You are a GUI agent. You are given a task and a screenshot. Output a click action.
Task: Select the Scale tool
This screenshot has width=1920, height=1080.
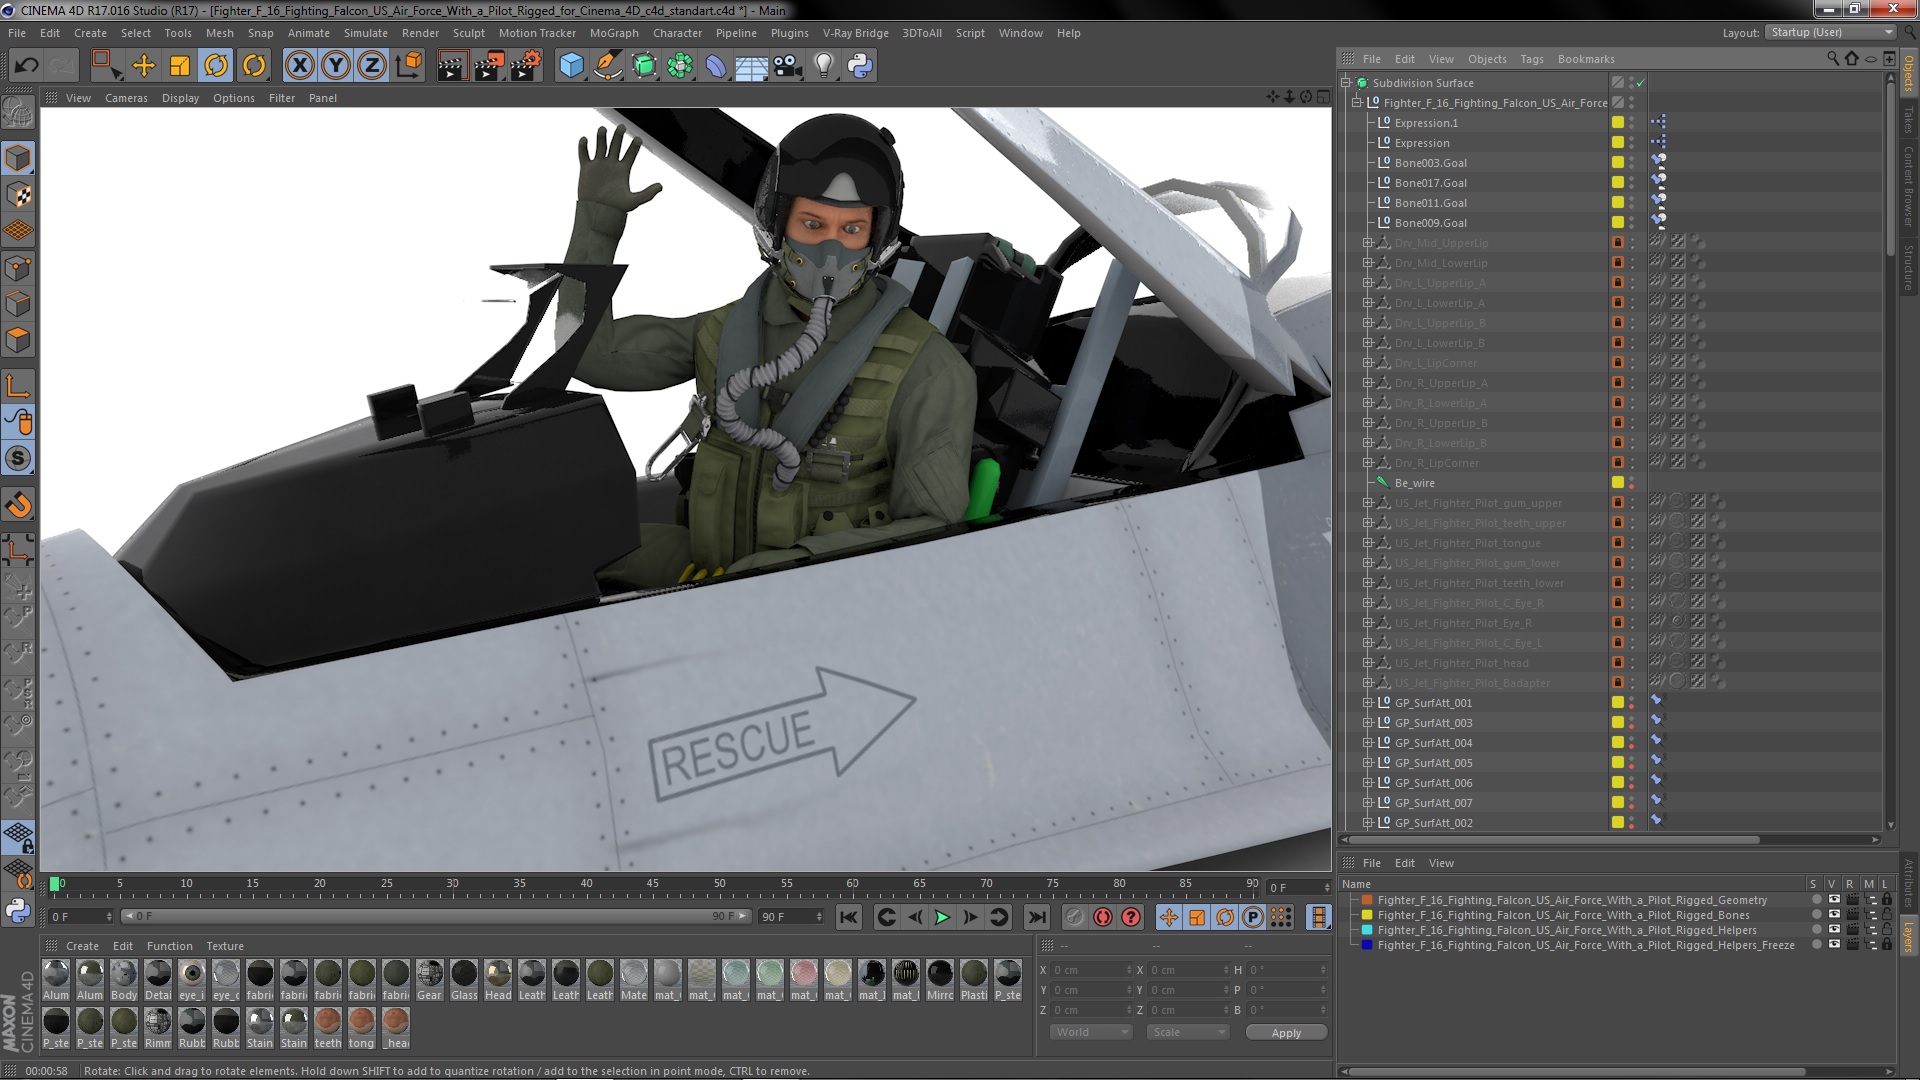click(180, 66)
